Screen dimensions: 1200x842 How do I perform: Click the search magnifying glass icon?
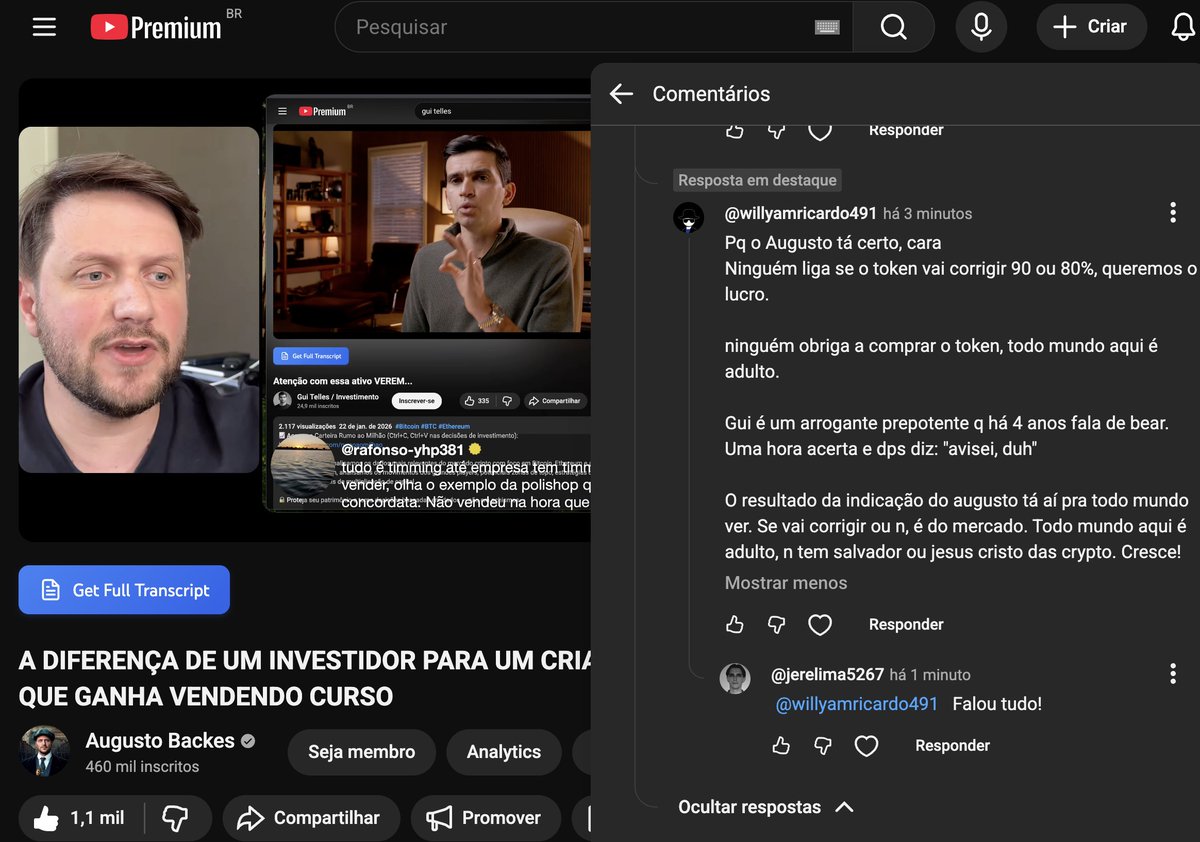[x=893, y=27]
